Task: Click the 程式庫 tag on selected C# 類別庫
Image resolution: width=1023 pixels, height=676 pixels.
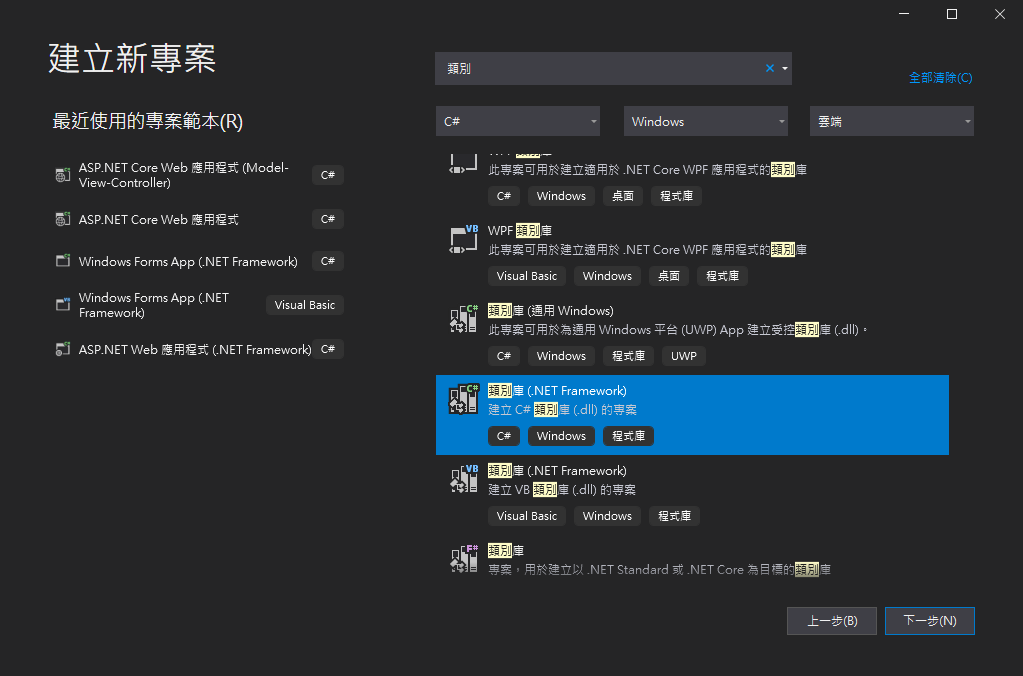Action: click(628, 436)
